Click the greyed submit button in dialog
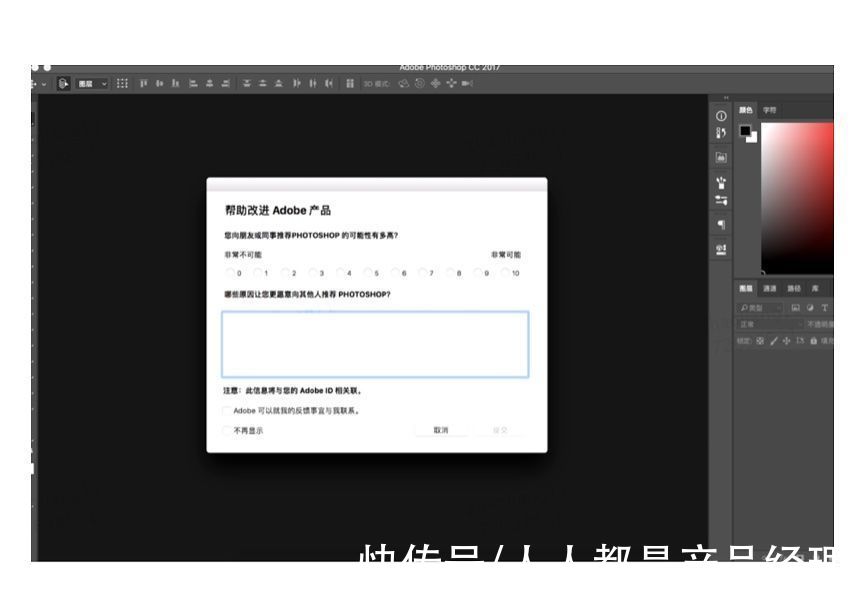 point(500,430)
